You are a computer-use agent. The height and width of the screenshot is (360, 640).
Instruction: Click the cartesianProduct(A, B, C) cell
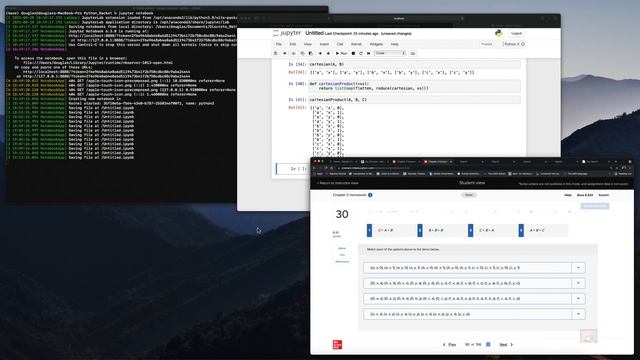[414, 100]
